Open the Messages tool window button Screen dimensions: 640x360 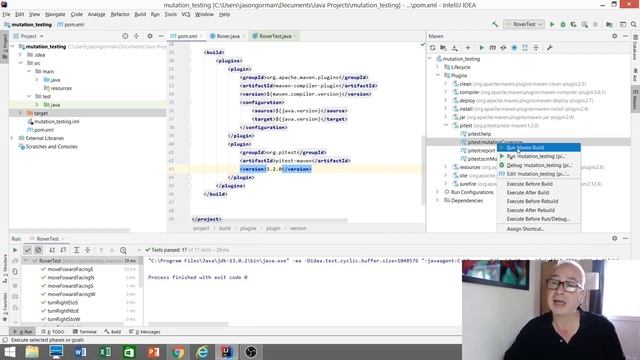(144, 332)
